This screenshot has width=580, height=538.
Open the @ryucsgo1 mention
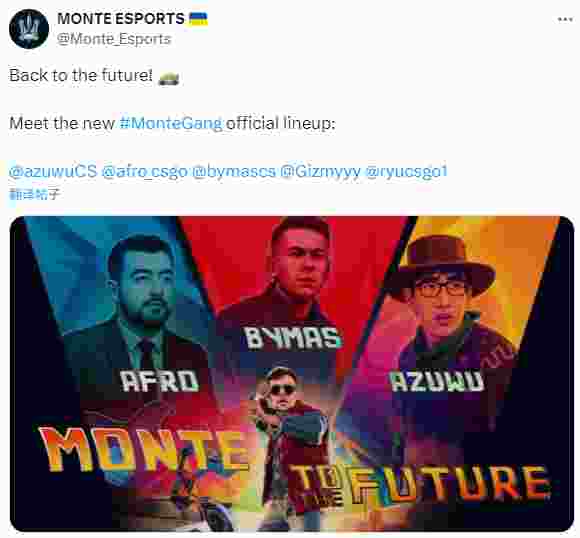(x=406, y=171)
